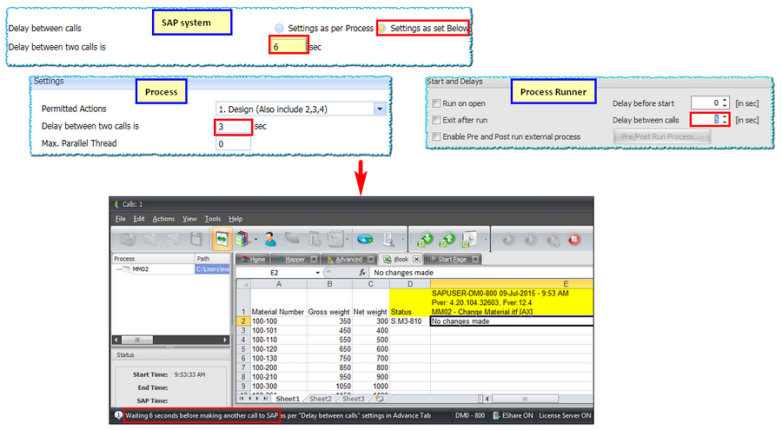Image resolution: width=782 pixels, height=430 pixels.
Task: Click the License Server ON status indicator
Action: [565, 415]
